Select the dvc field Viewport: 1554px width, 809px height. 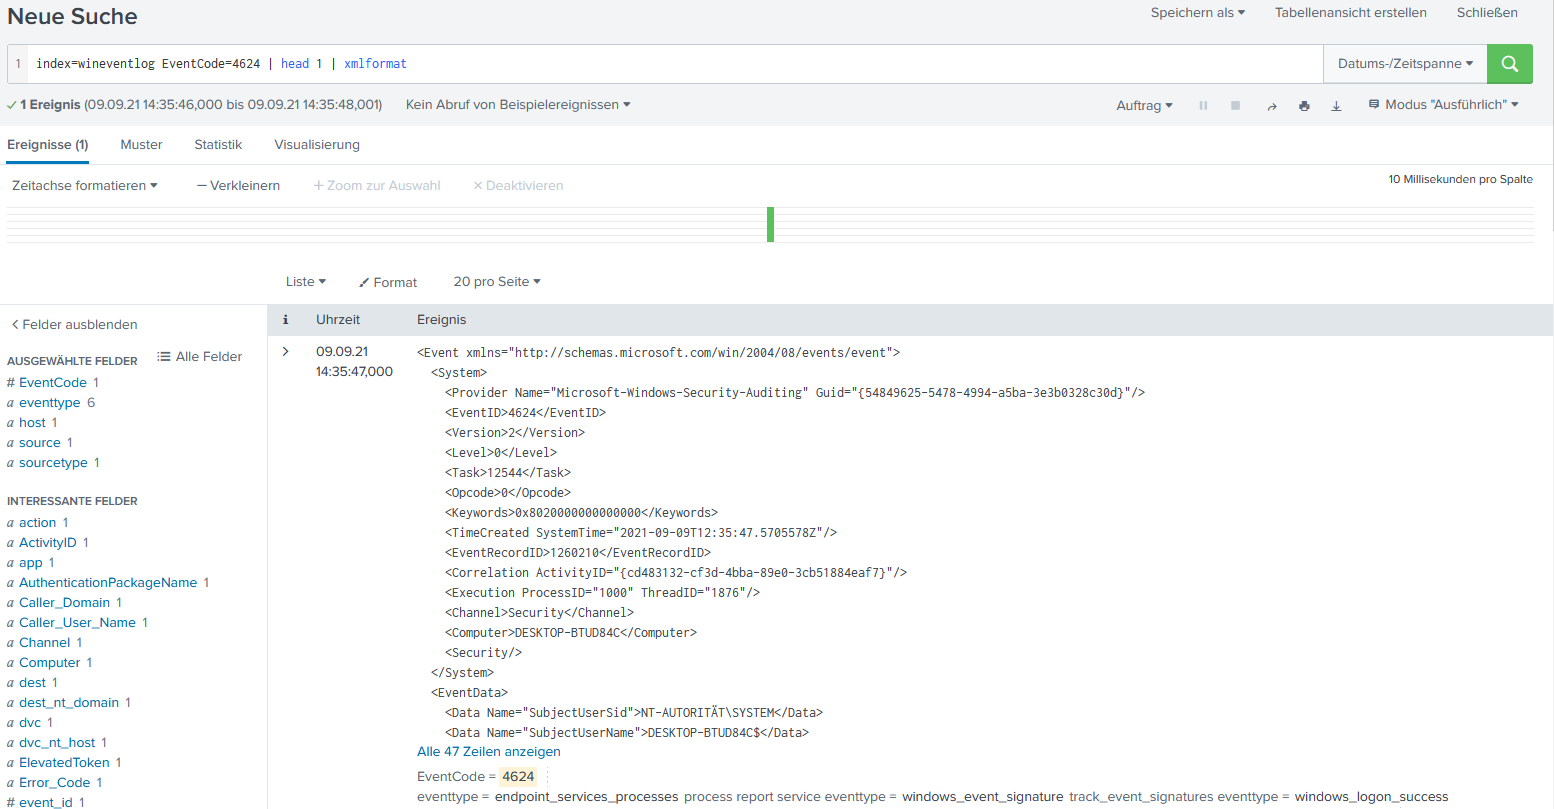point(30,723)
